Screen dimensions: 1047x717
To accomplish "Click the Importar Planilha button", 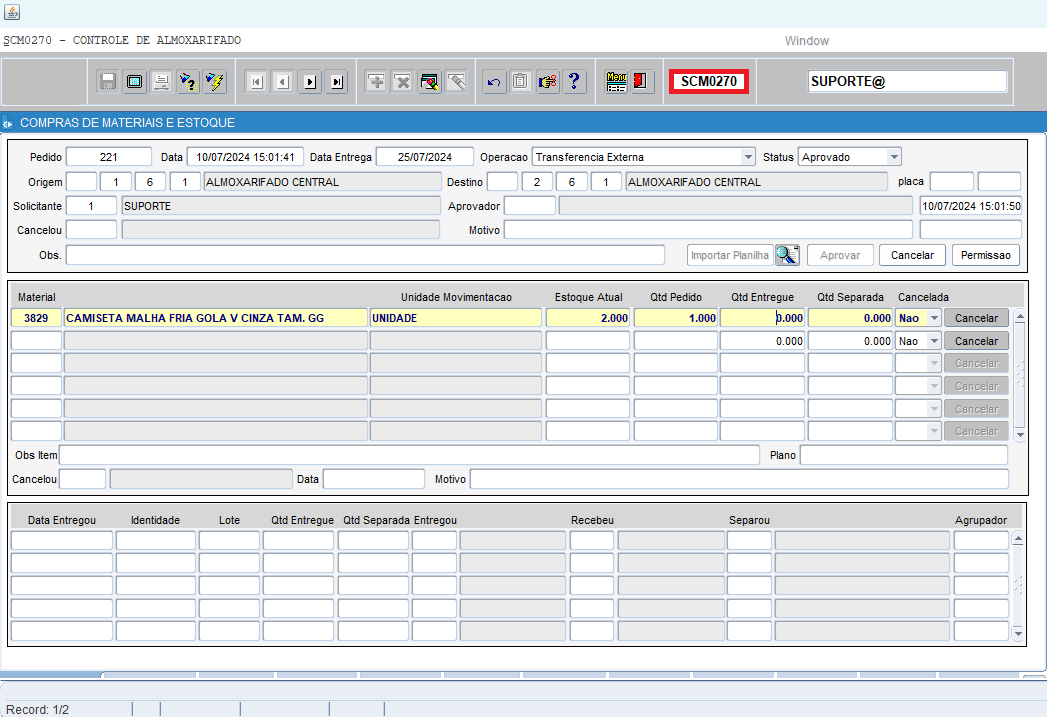I will click(x=730, y=255).
